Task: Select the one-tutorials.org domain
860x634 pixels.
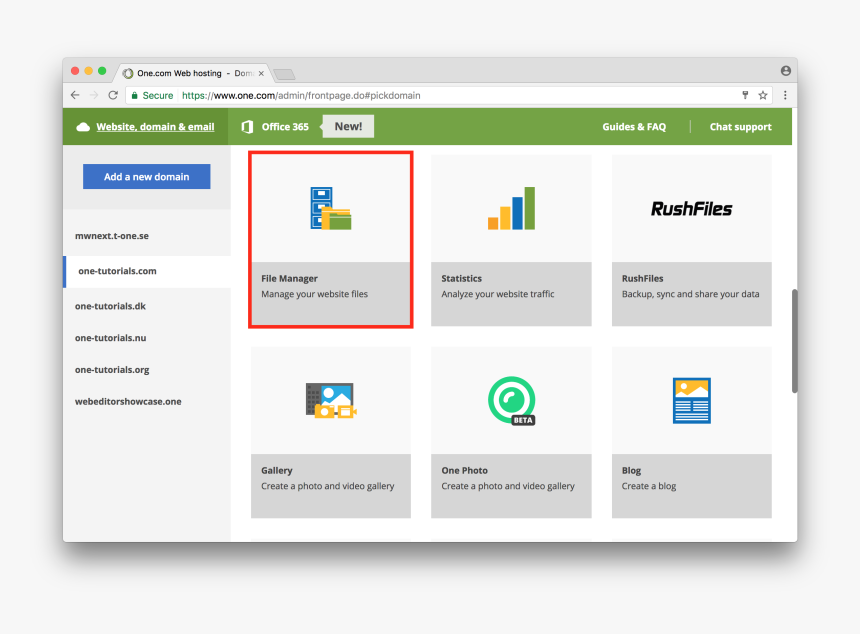Action: click(x=112, y=370)
